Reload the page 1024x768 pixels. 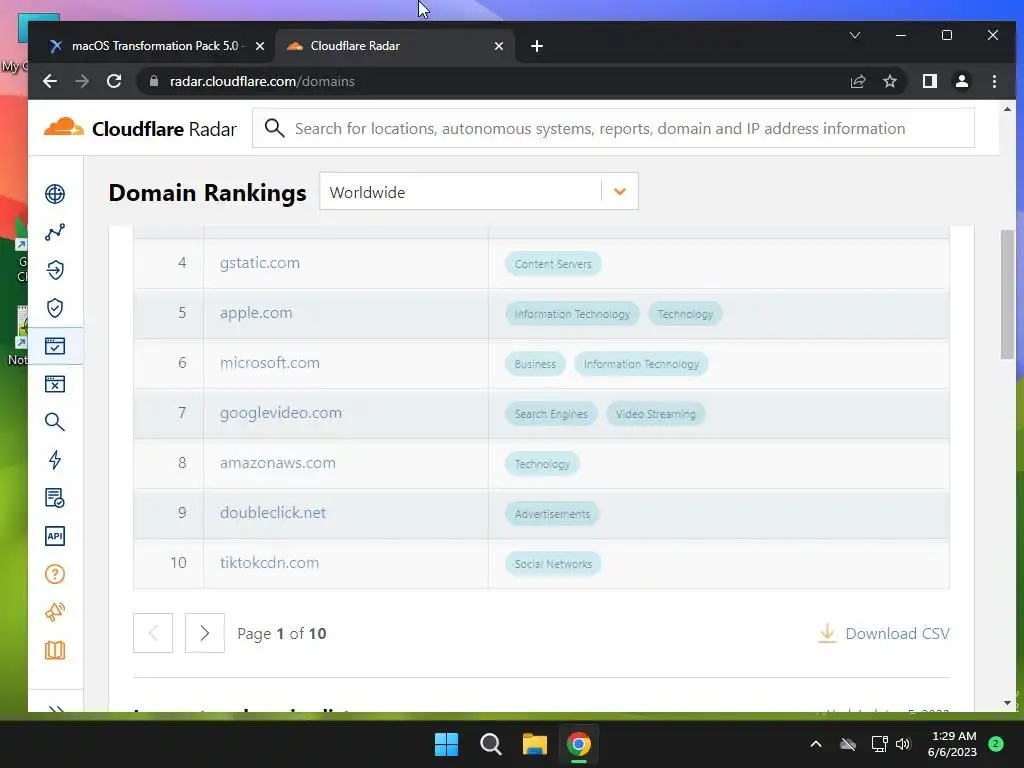click(x=114, y=81)
